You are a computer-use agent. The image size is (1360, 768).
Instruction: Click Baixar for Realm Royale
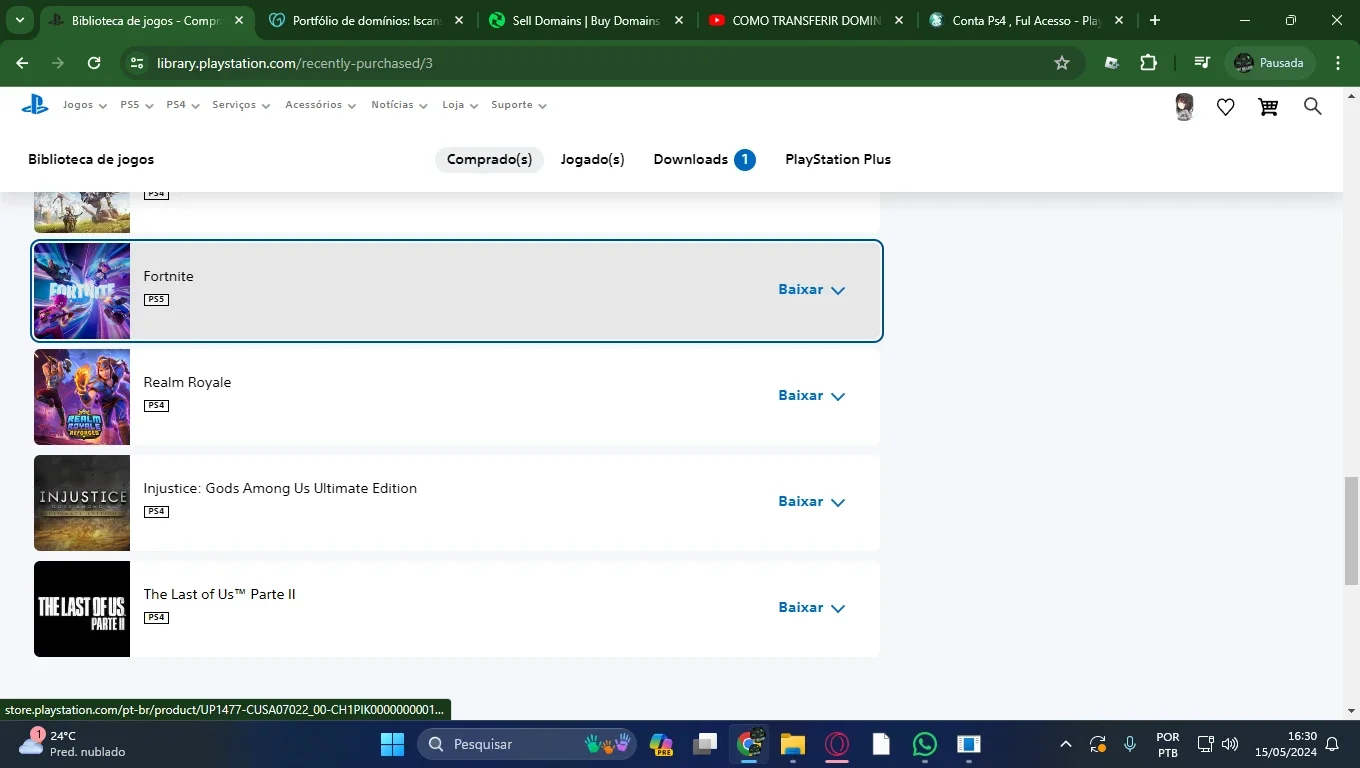[812, 396]
